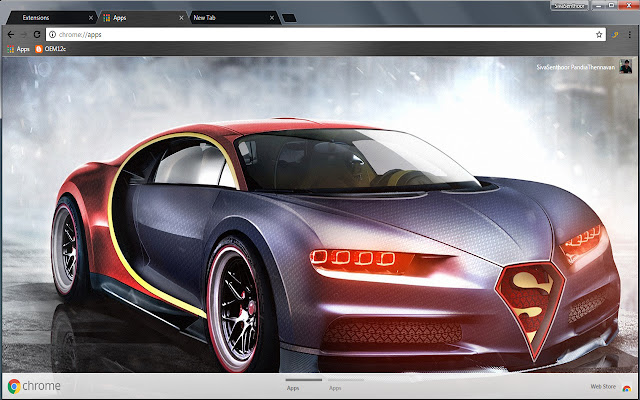Minimize the Chrome window
This screenshot has width=640, height=400.
(x=598, y=6)
